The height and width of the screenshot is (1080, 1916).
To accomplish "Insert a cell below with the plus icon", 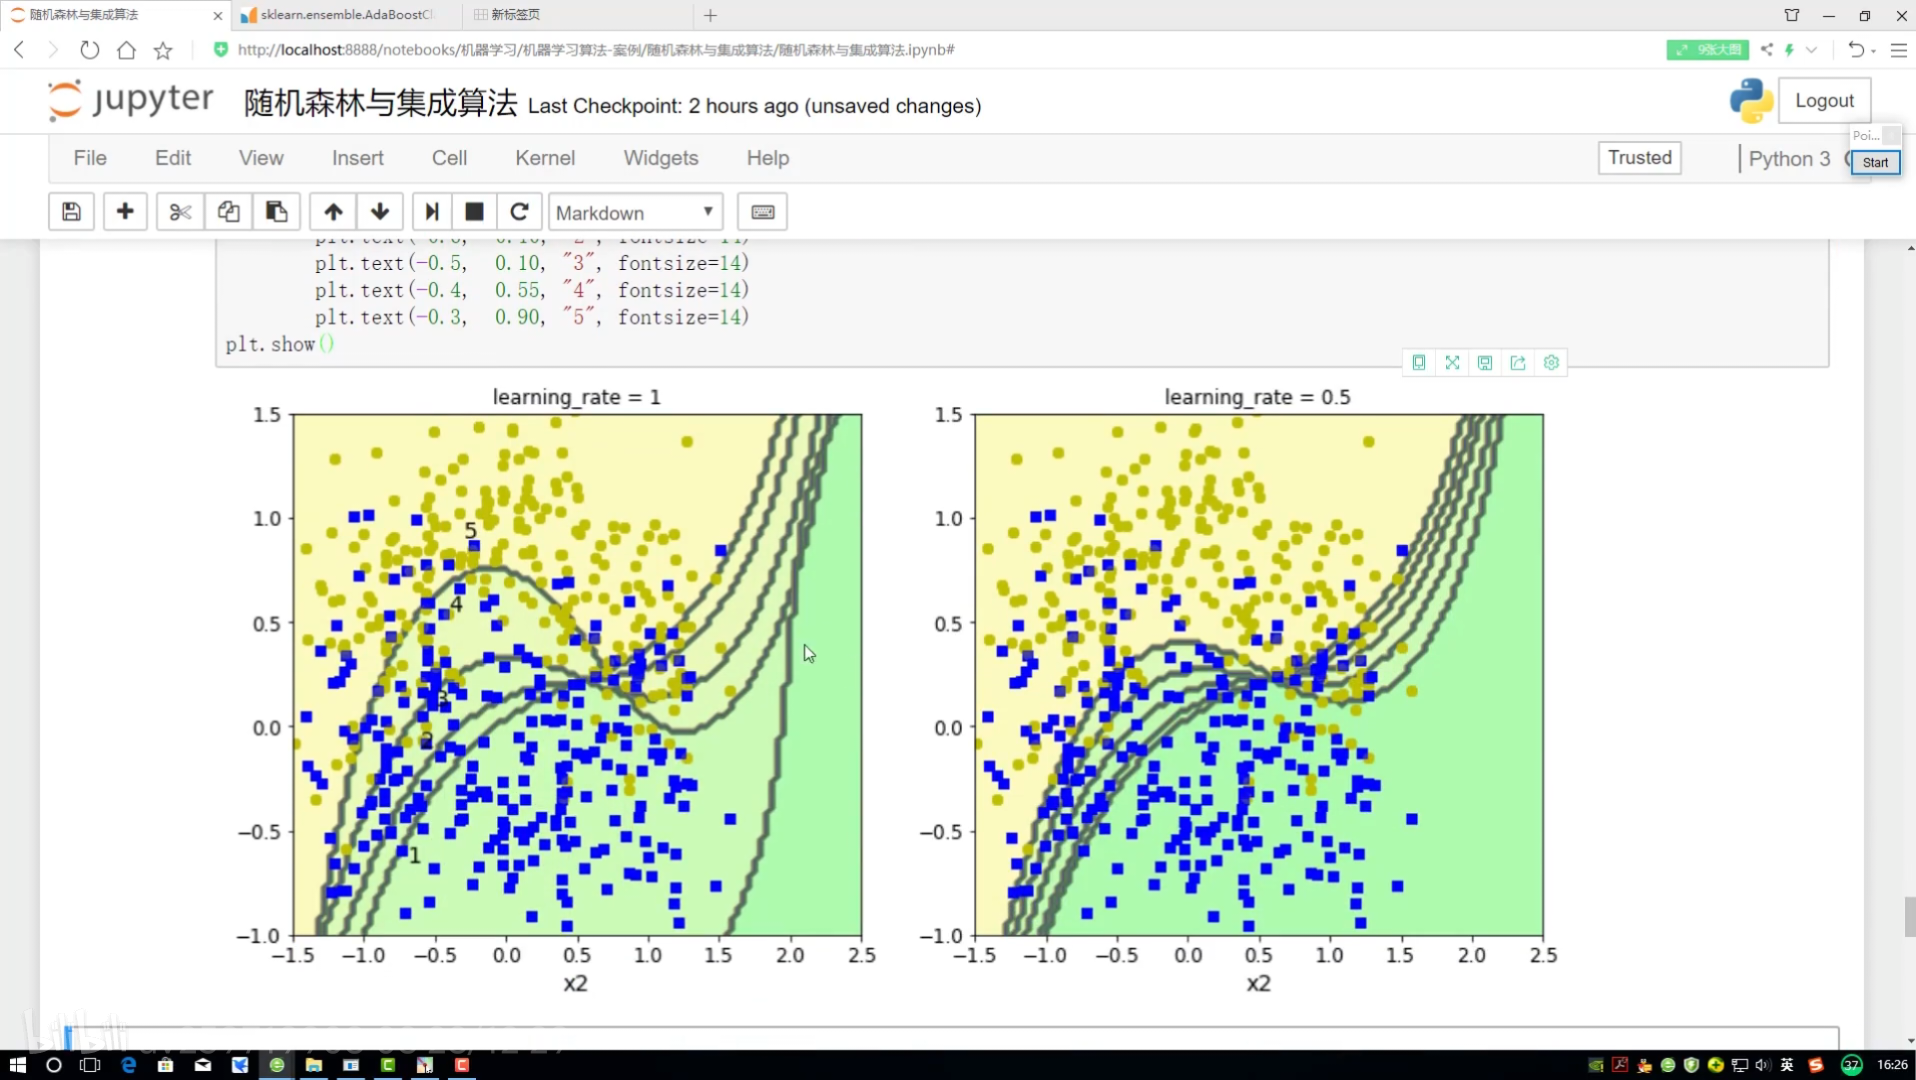I will coord(125,212).
